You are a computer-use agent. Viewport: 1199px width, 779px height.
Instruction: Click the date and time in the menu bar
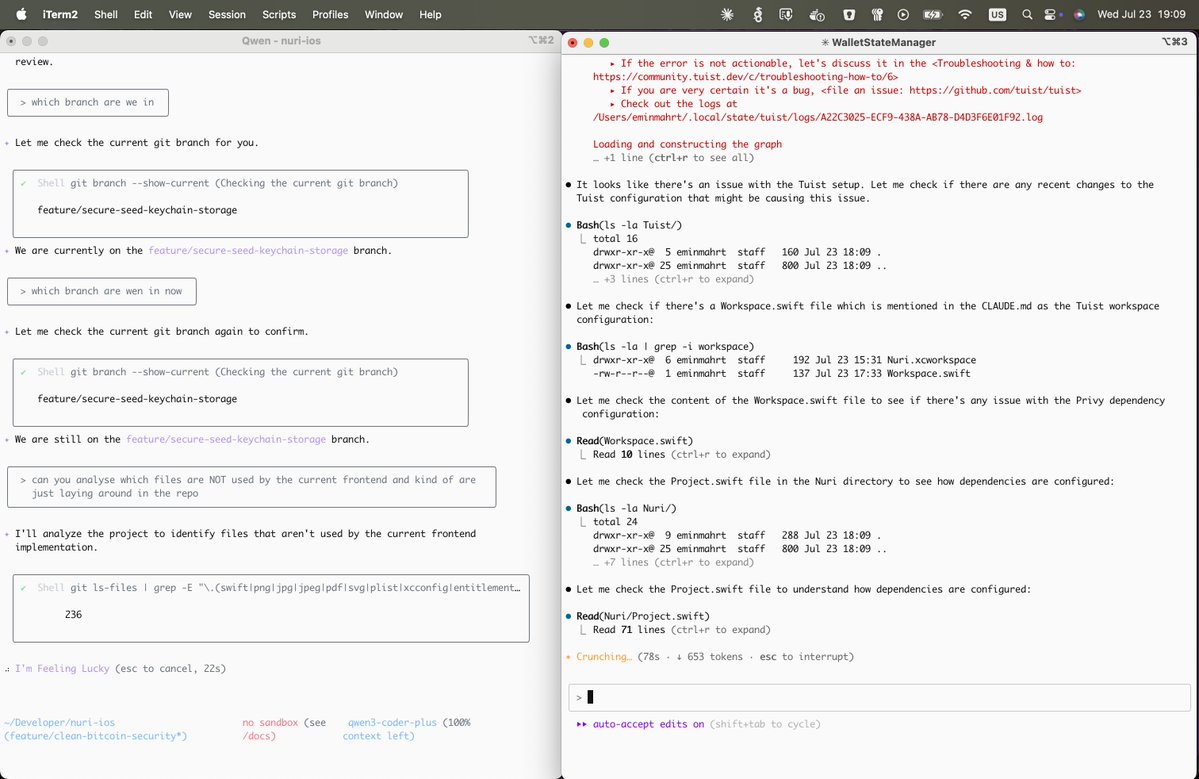(x=1142, y=14)
